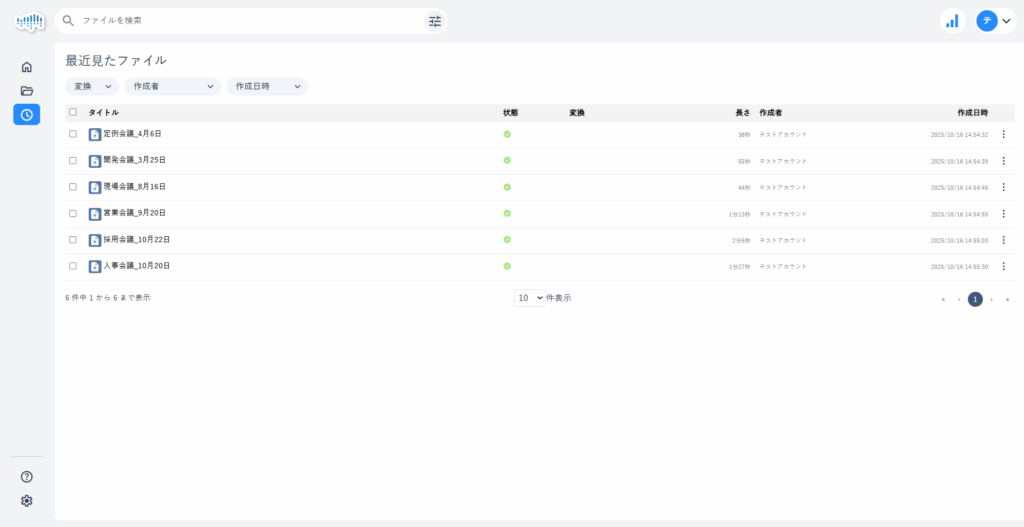1024x527 pixels.
Task: Open the folder icon in sidebar
Action: click(x=27, y=91)
